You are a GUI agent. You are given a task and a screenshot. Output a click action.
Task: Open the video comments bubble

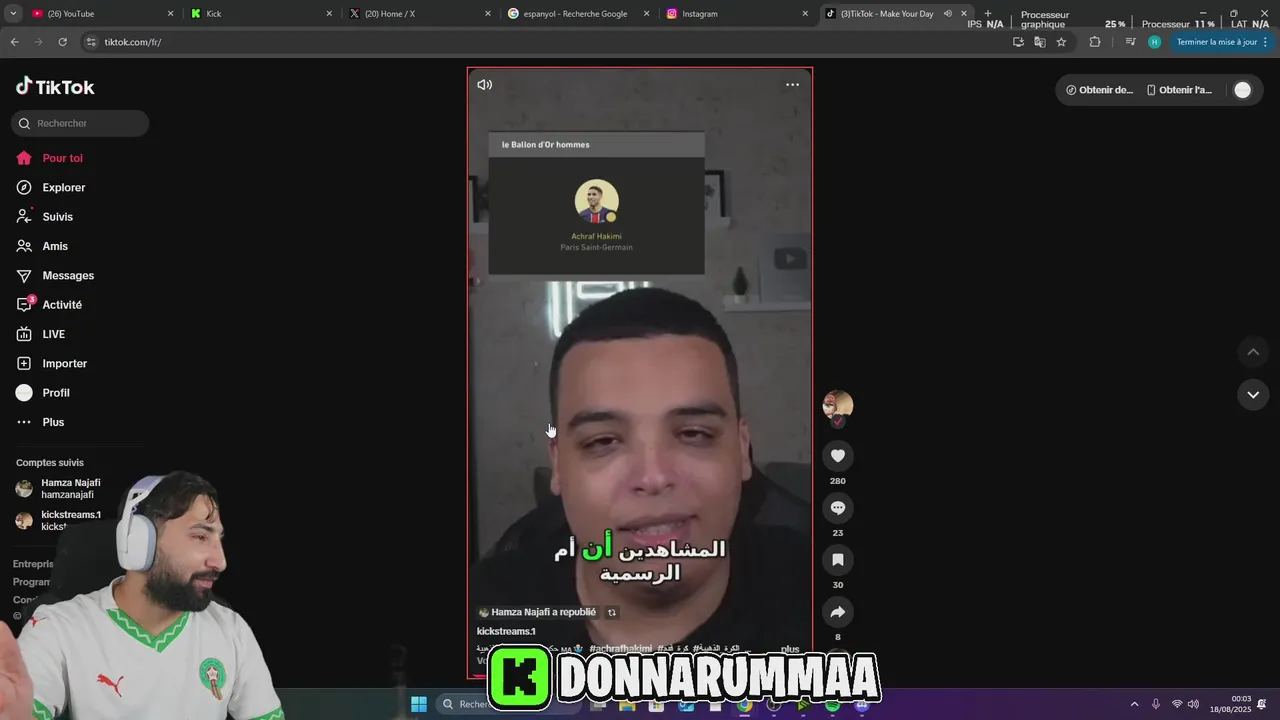(x=838, y=508)
